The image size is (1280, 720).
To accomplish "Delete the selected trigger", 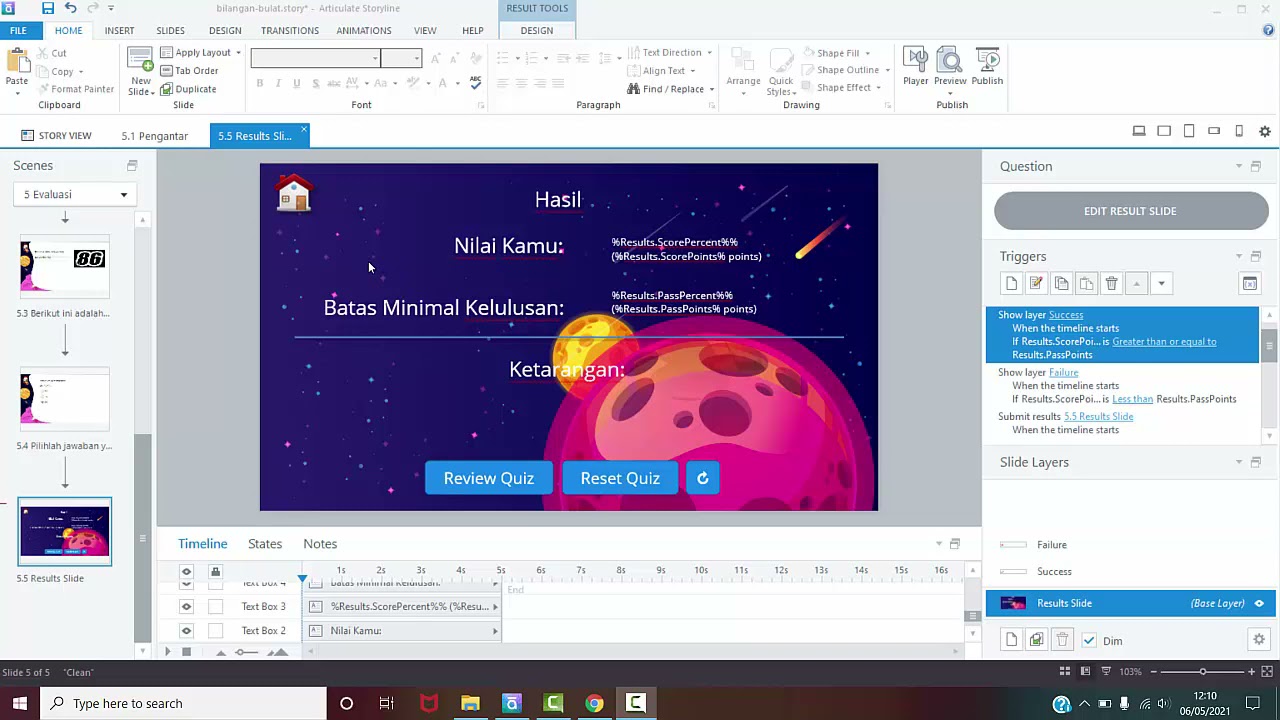I will tap(1111, 284).
